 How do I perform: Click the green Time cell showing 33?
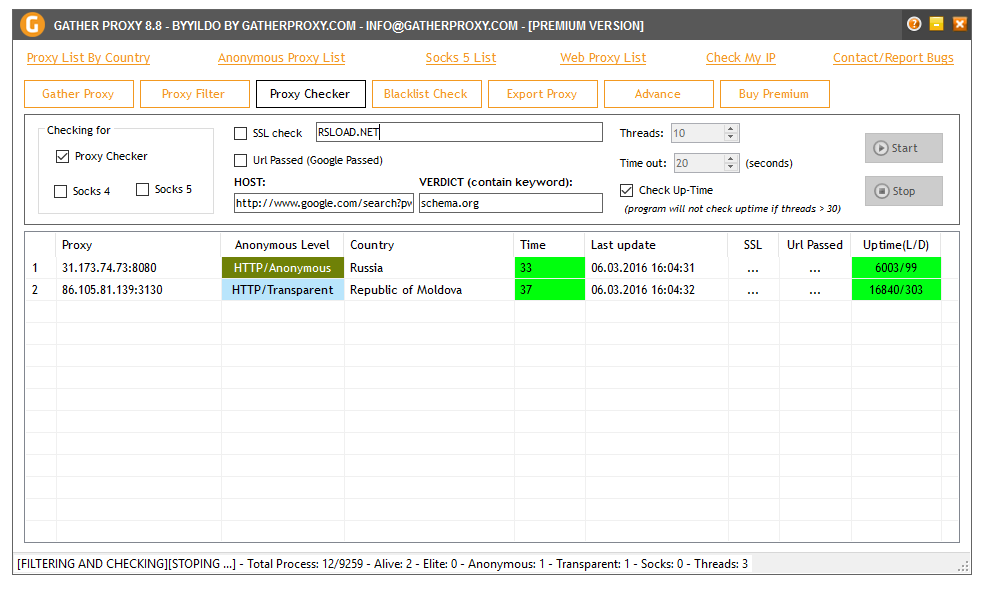(550, 267)
